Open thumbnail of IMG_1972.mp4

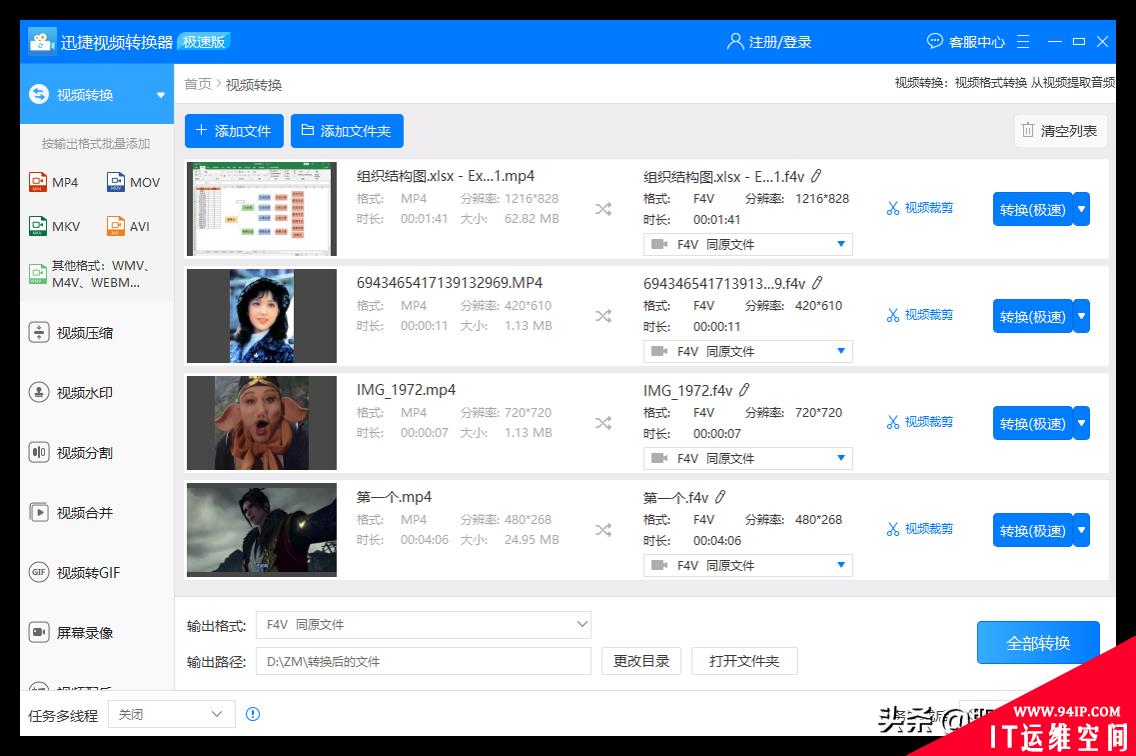[262, 423]
